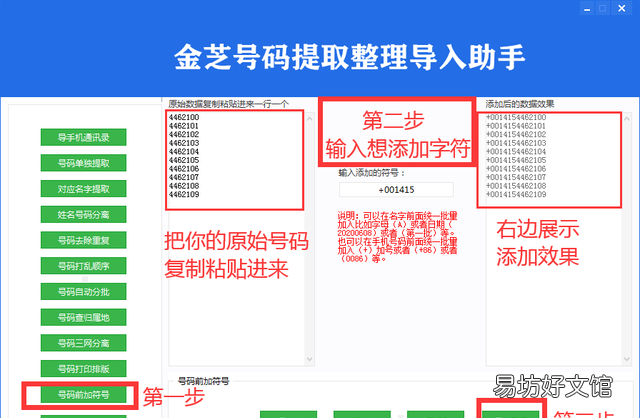Screen dimensions: 640x418
Task: Click the +0014154462102 result line
Action: [516, 135]
